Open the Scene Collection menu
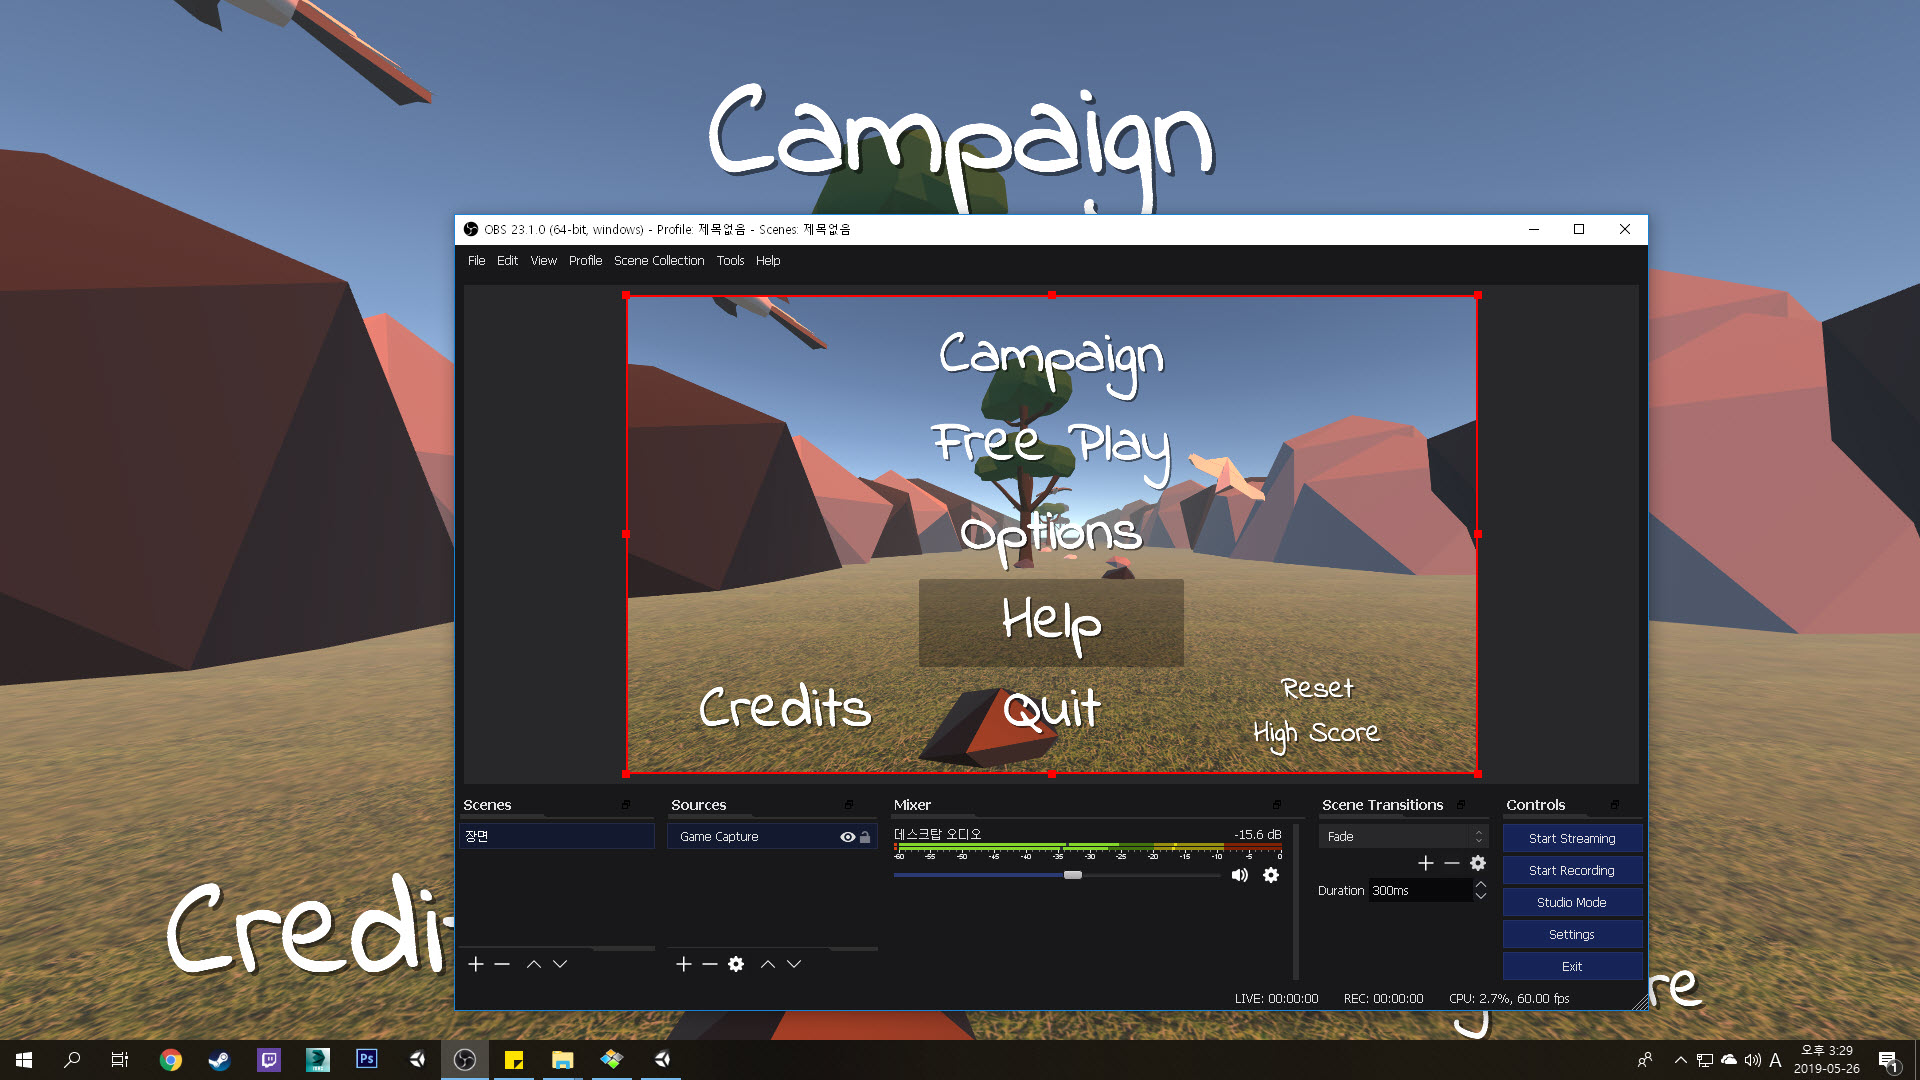Screen dimensions: 1920x1080 [x=658, y=261]
